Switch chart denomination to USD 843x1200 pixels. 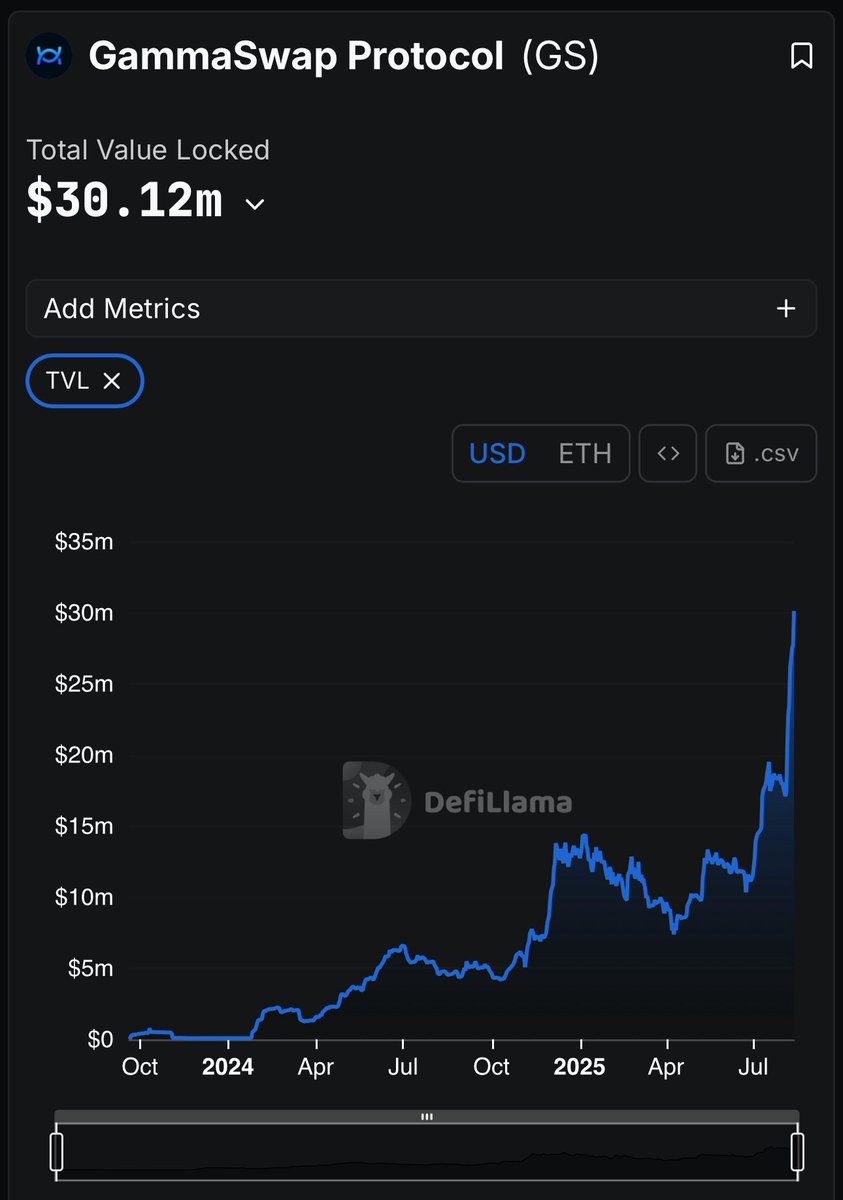click(497, 453)
